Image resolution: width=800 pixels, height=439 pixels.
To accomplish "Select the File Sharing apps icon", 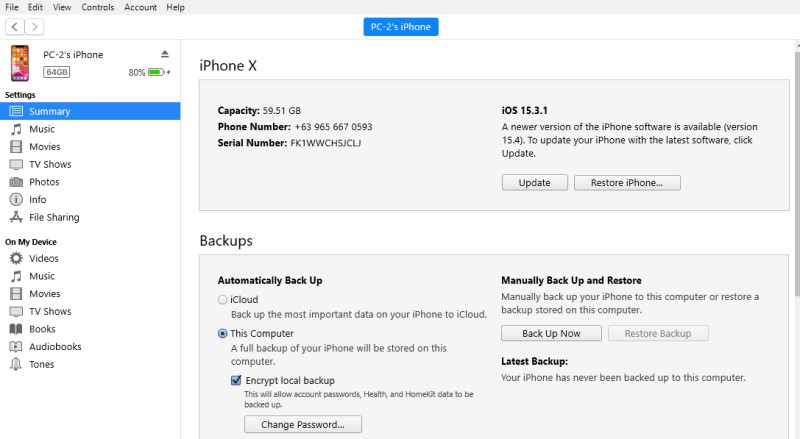I will pos(17,217).
